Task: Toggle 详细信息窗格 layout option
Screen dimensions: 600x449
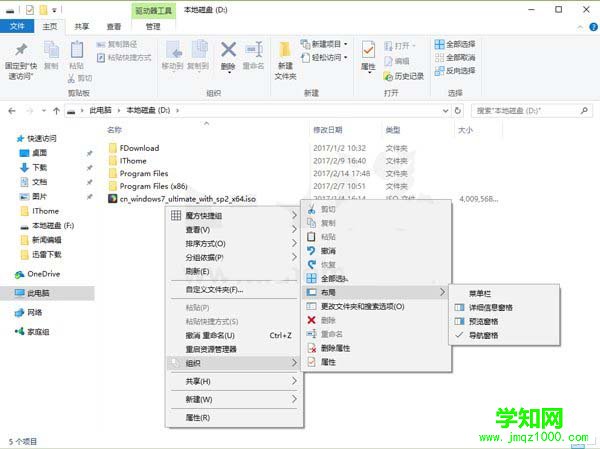Action: pyautogui.click(x=504, y=307)
